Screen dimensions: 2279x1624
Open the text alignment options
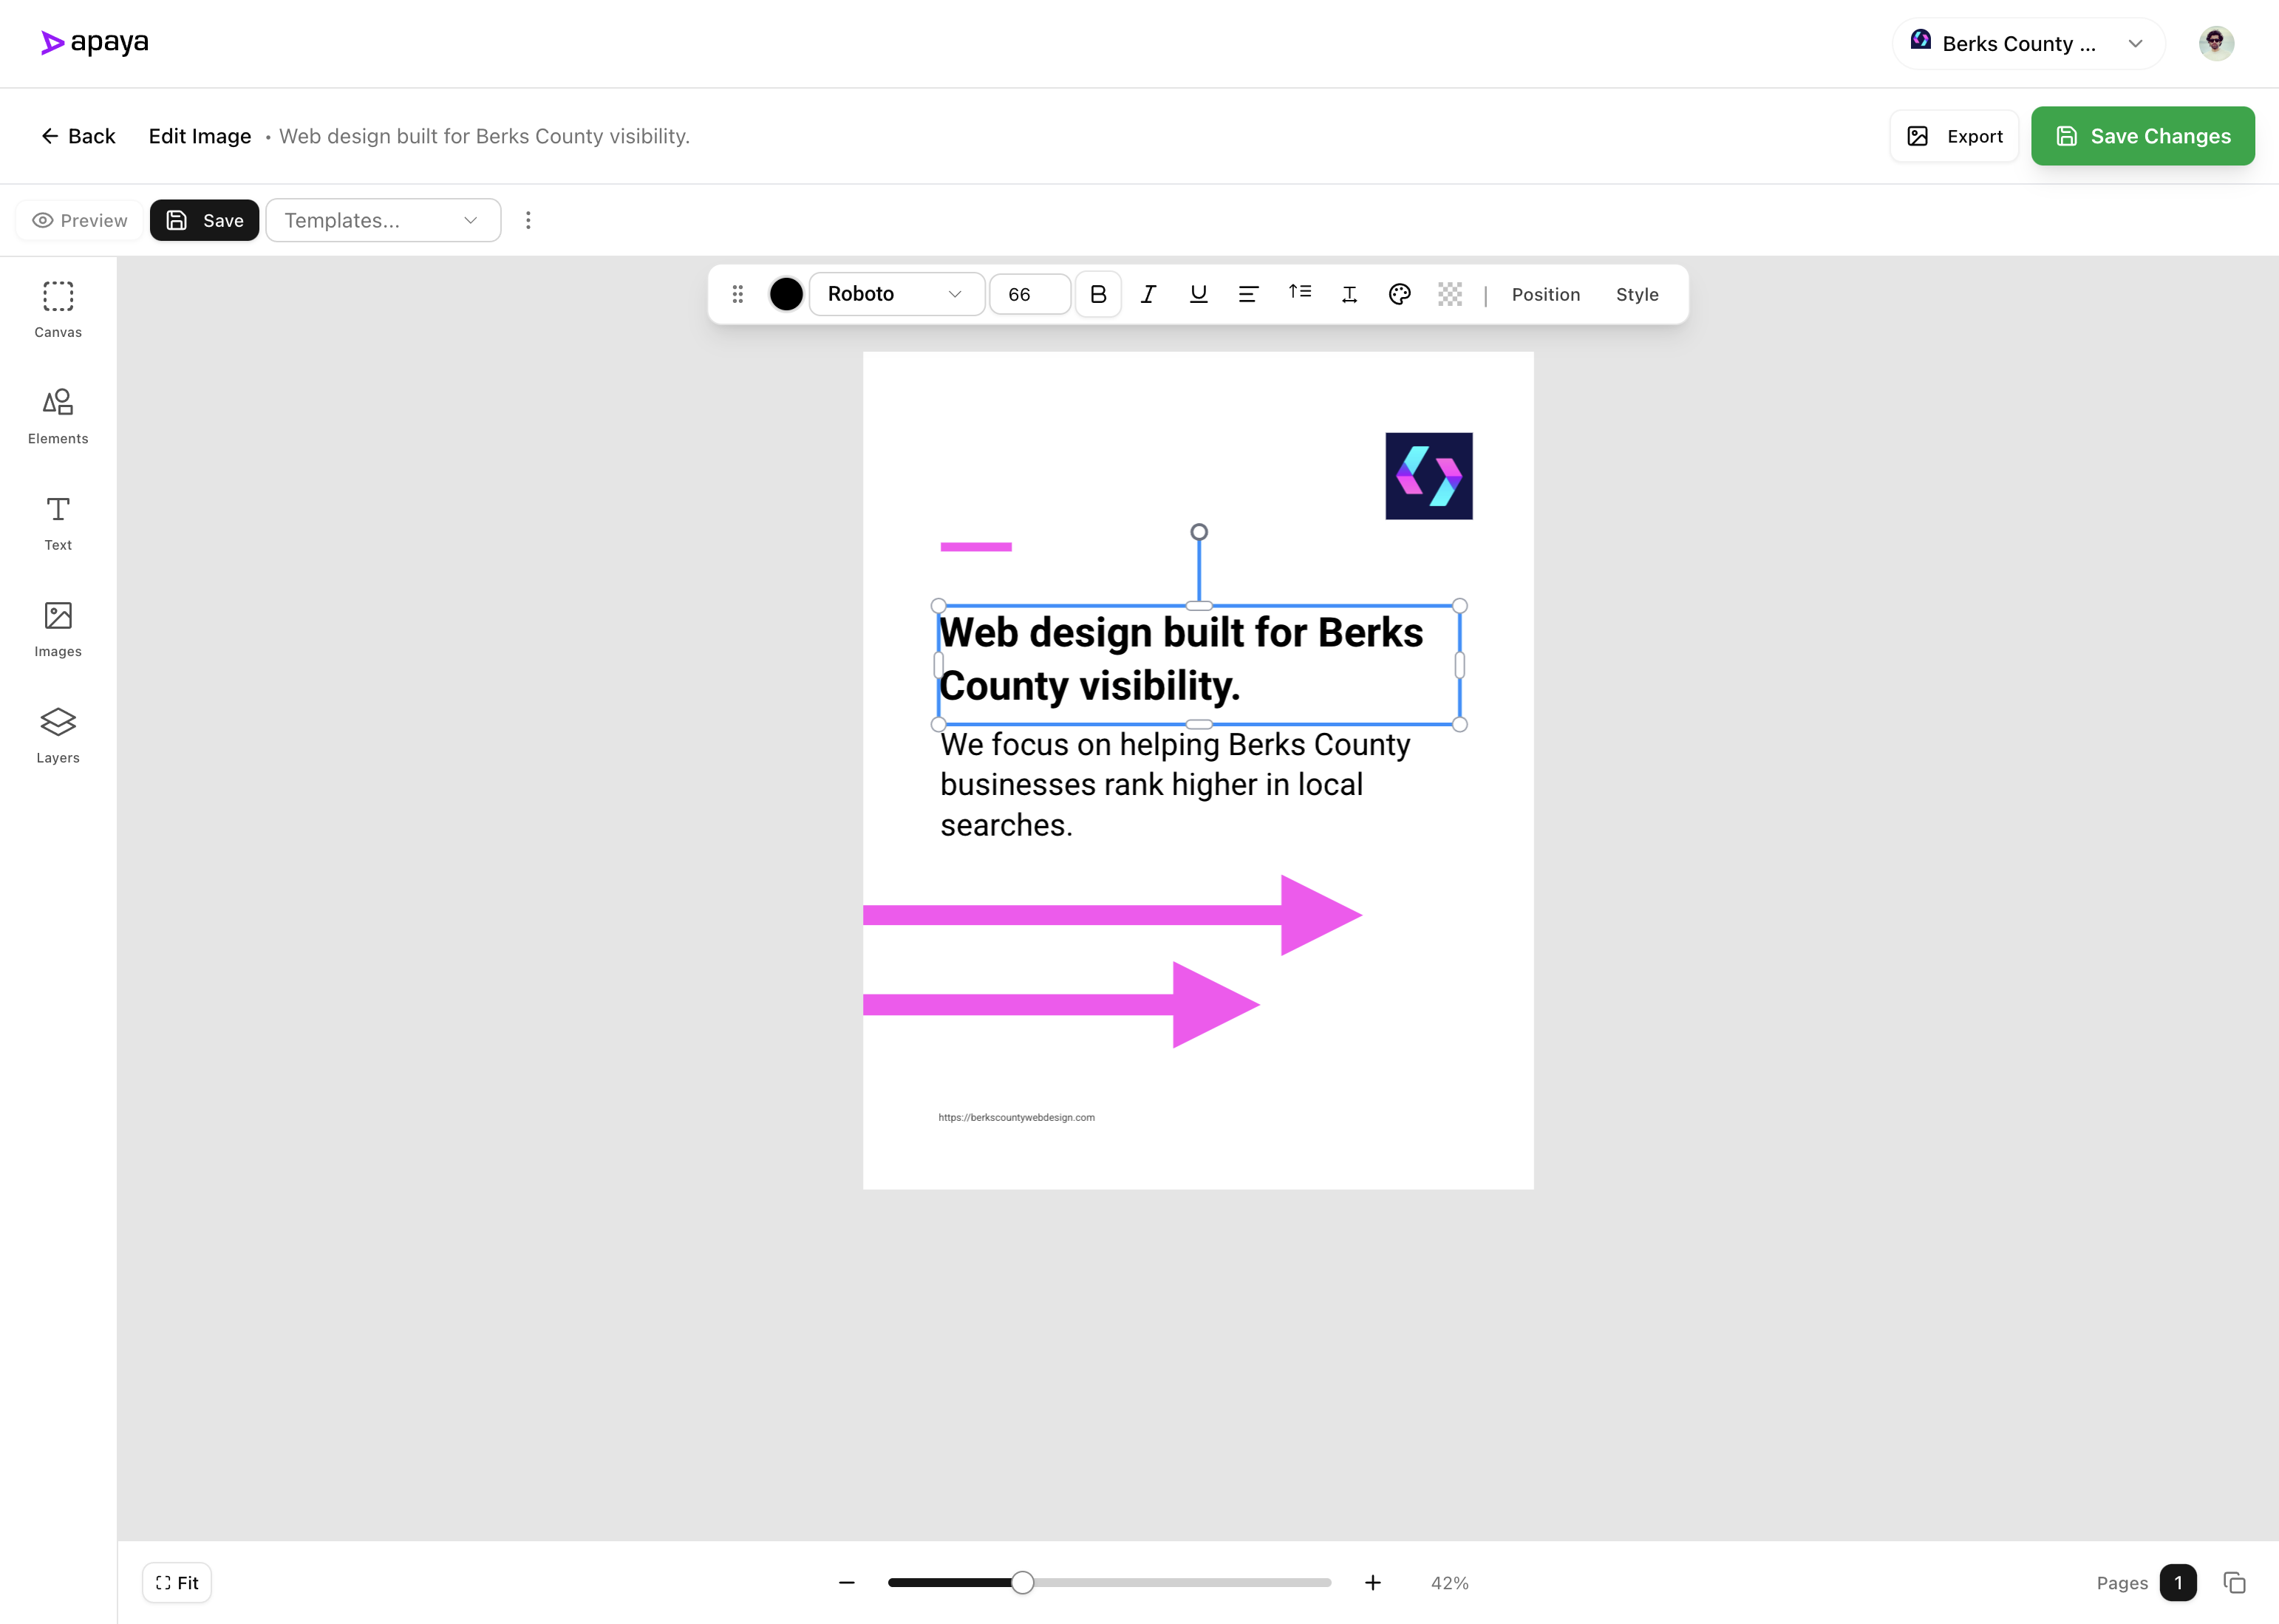(1248, 294)
